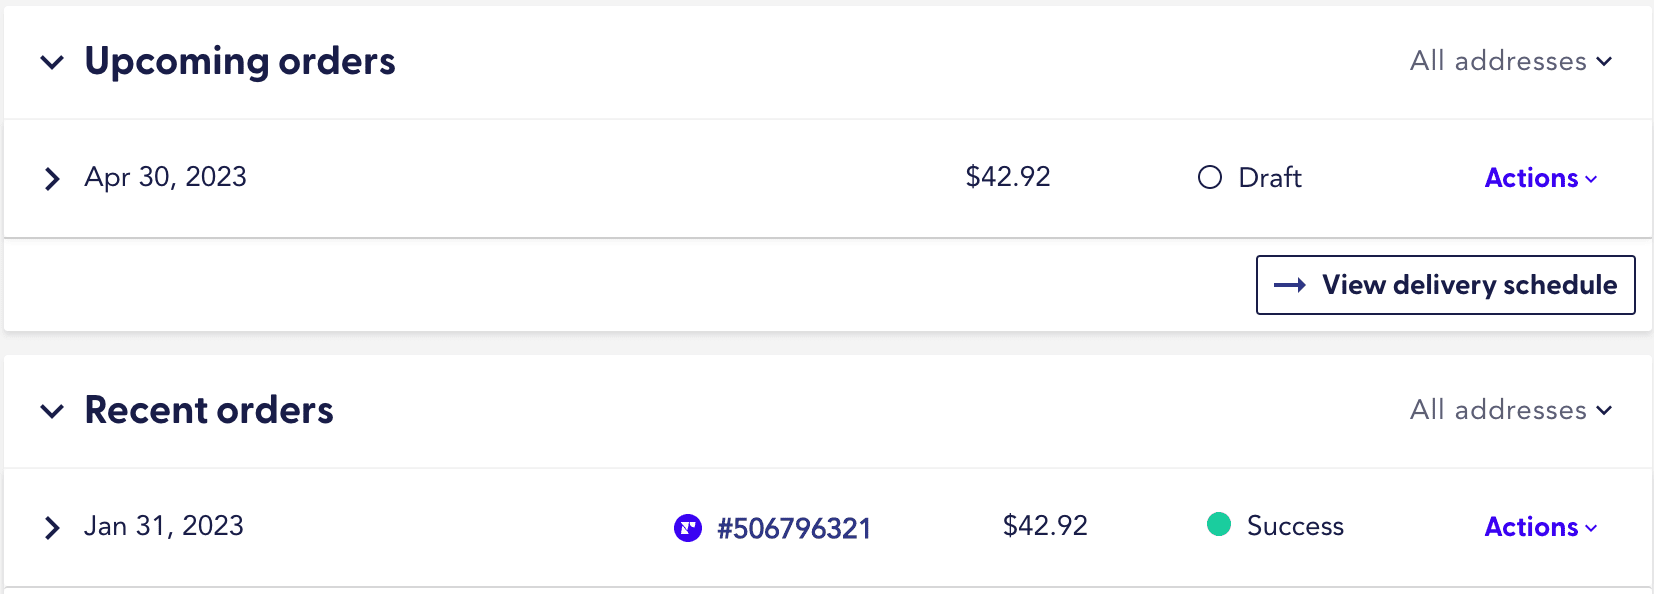The width and height of the screenshot is (1654, 594).
Task: Click the $42.92 amount of the draft order
Action: [x=1007, y=177]
